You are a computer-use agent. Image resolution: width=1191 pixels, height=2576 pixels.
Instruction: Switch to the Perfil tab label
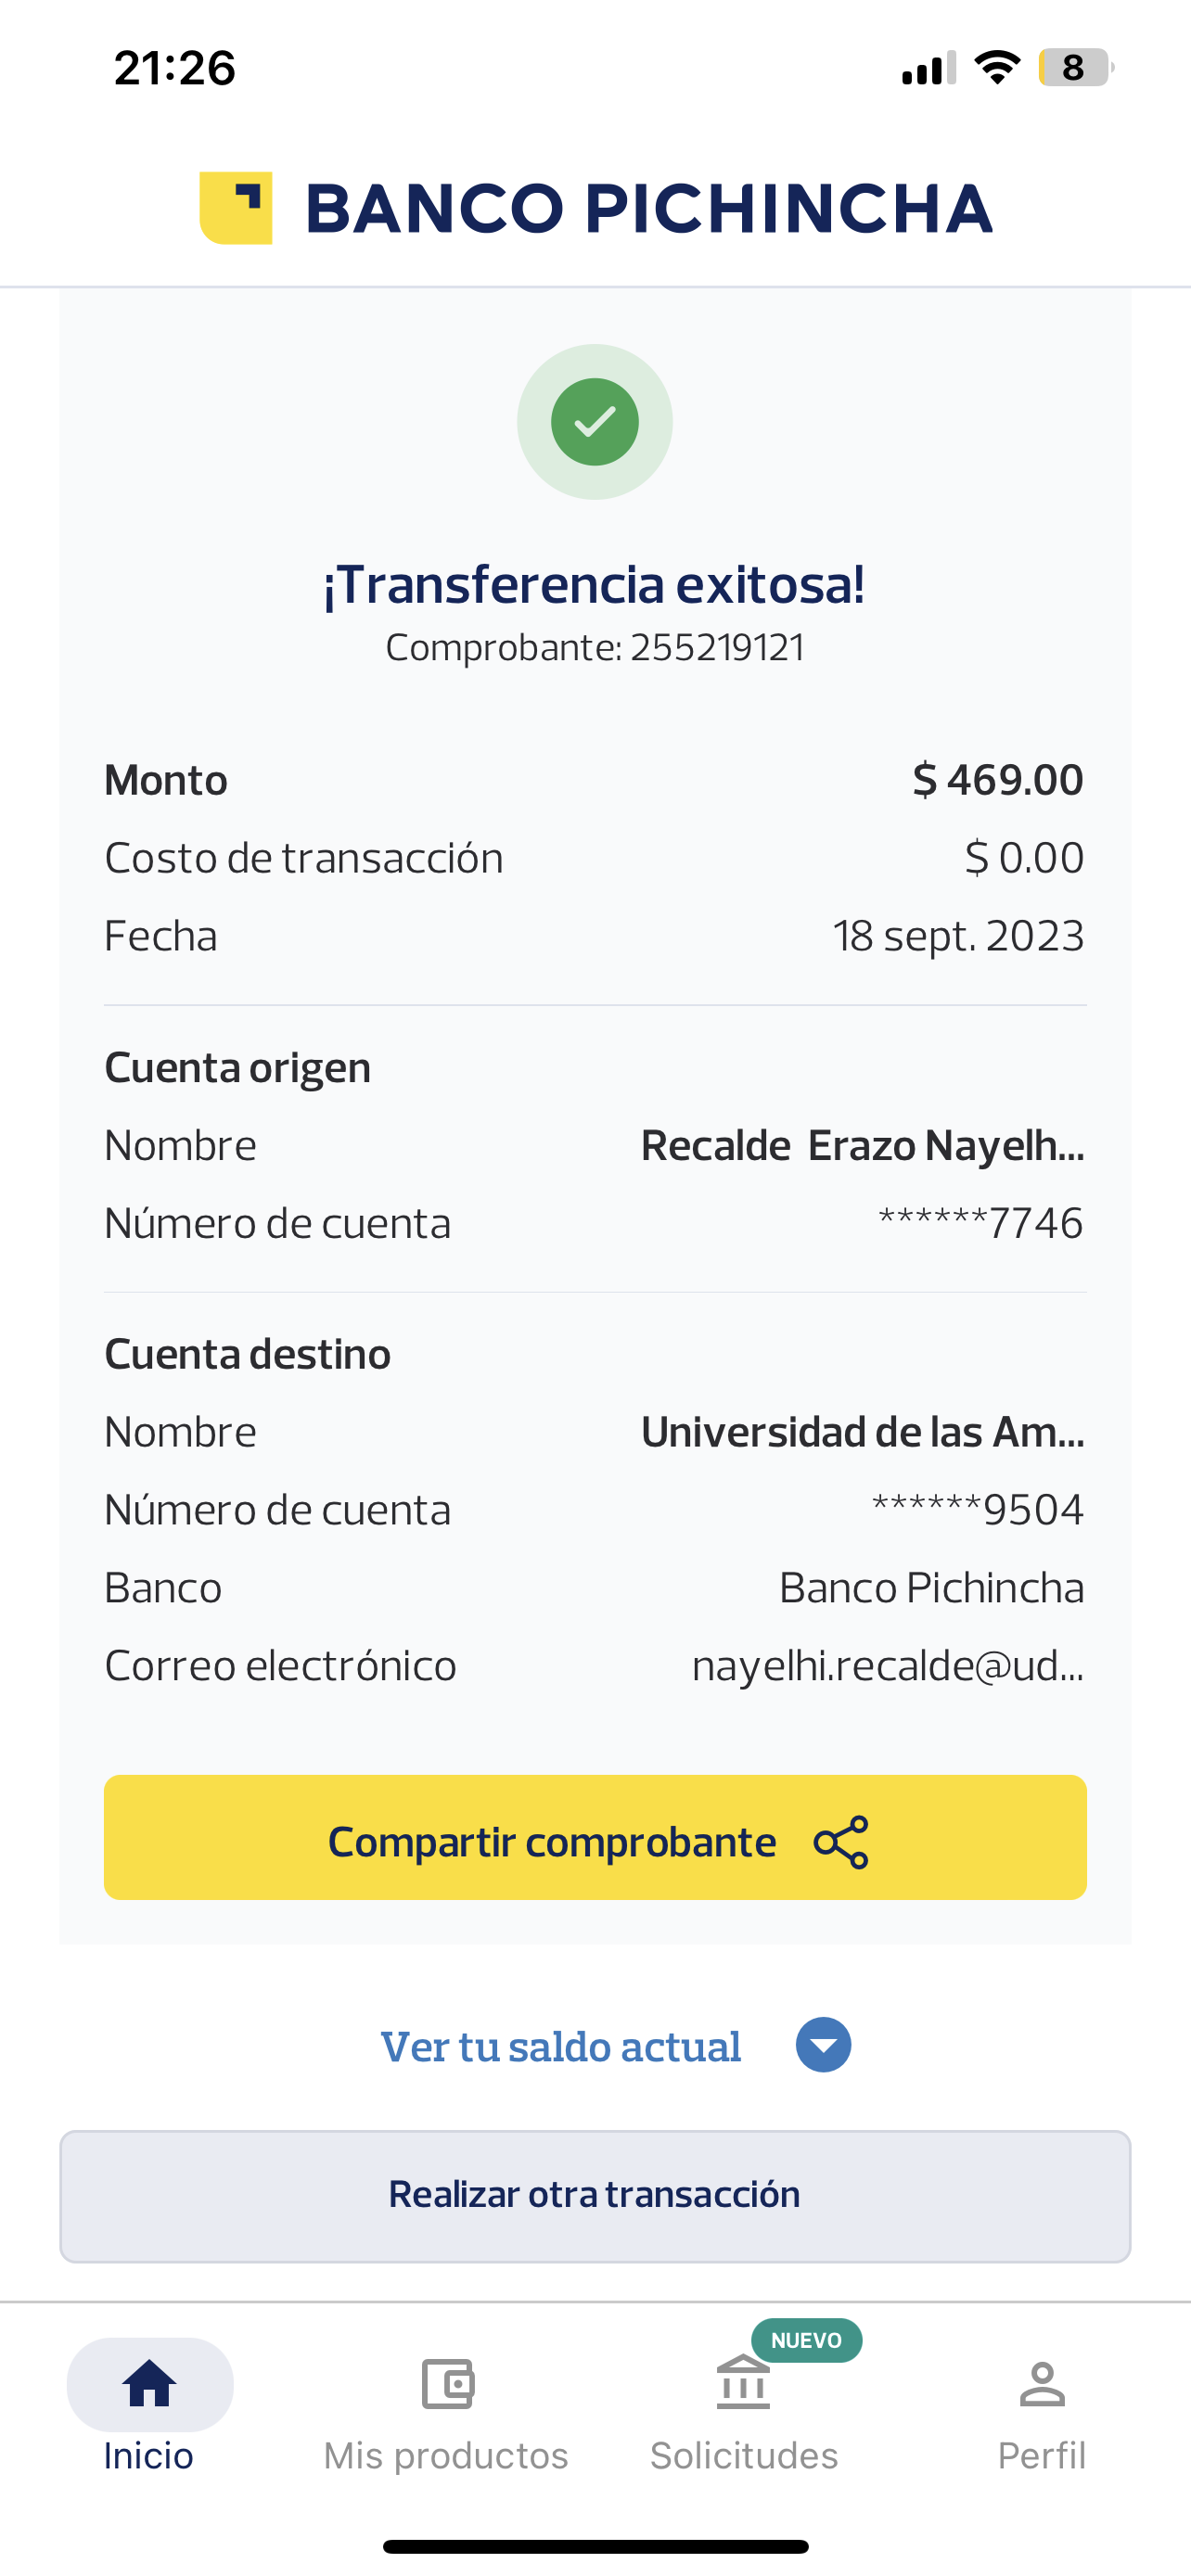click(x=1042, y=2456)
